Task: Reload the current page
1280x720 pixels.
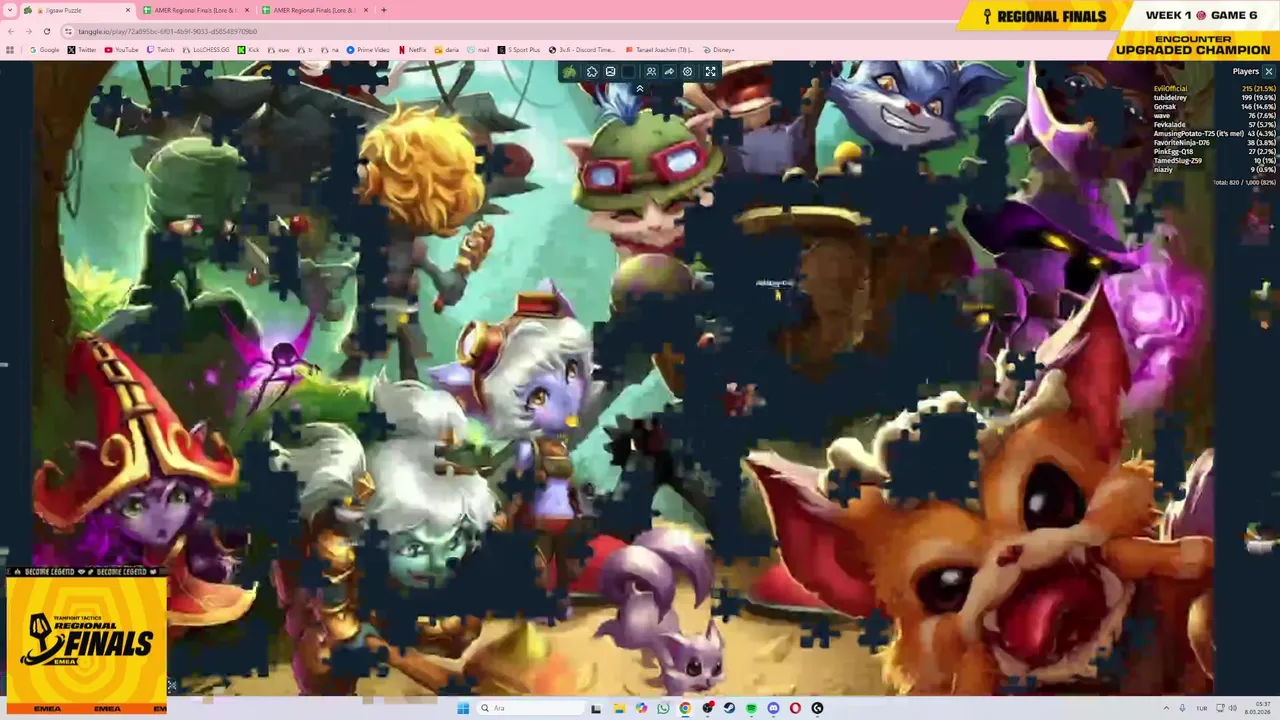Action: [x=46, y=31]
